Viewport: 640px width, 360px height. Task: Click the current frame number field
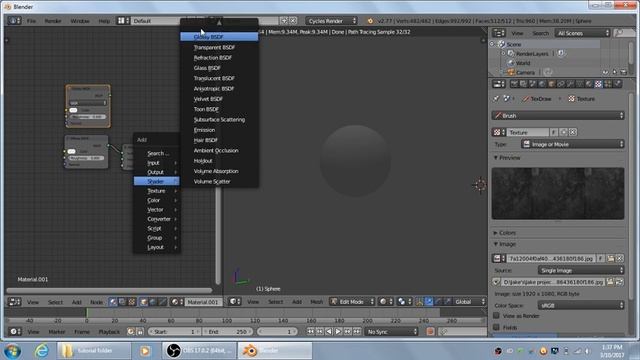coord(278,331)
